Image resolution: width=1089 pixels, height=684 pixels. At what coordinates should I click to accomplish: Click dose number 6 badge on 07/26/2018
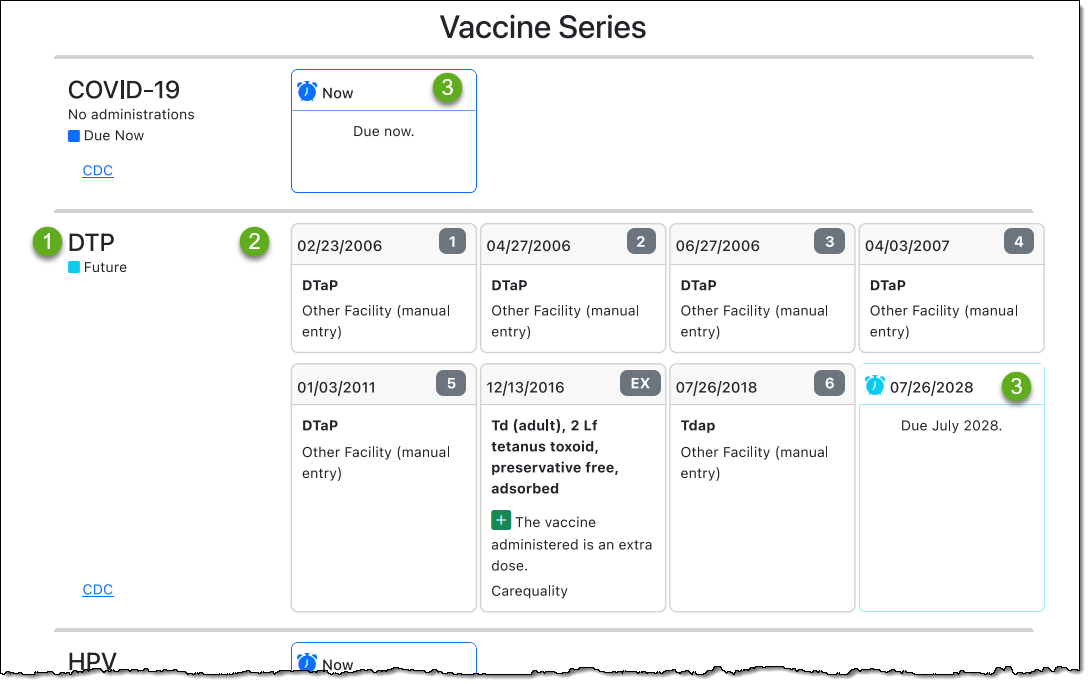pos(830,383)
